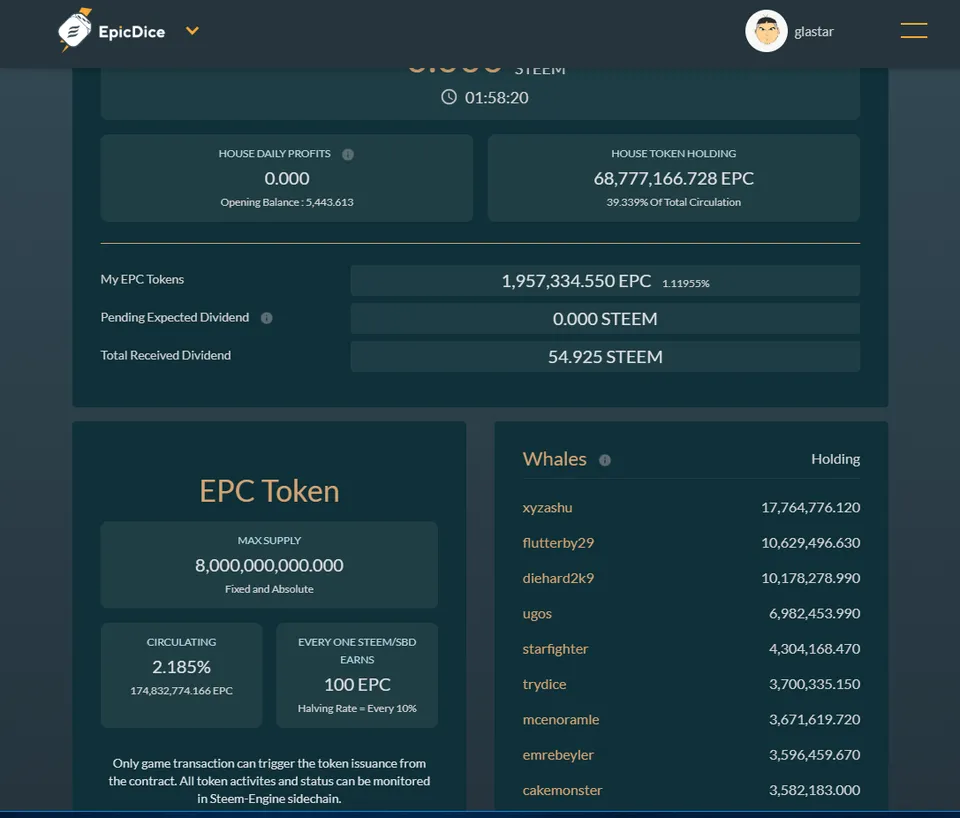
Task: Open whale profile emrebeyler
Action: (558, 755)
